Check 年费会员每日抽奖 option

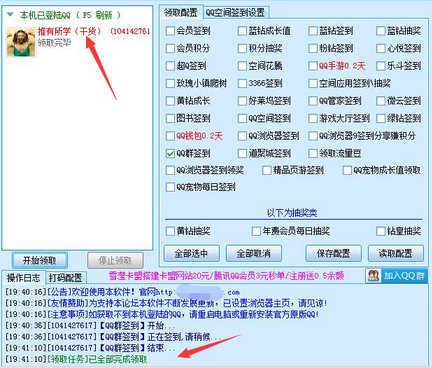[x=256, y=231]
